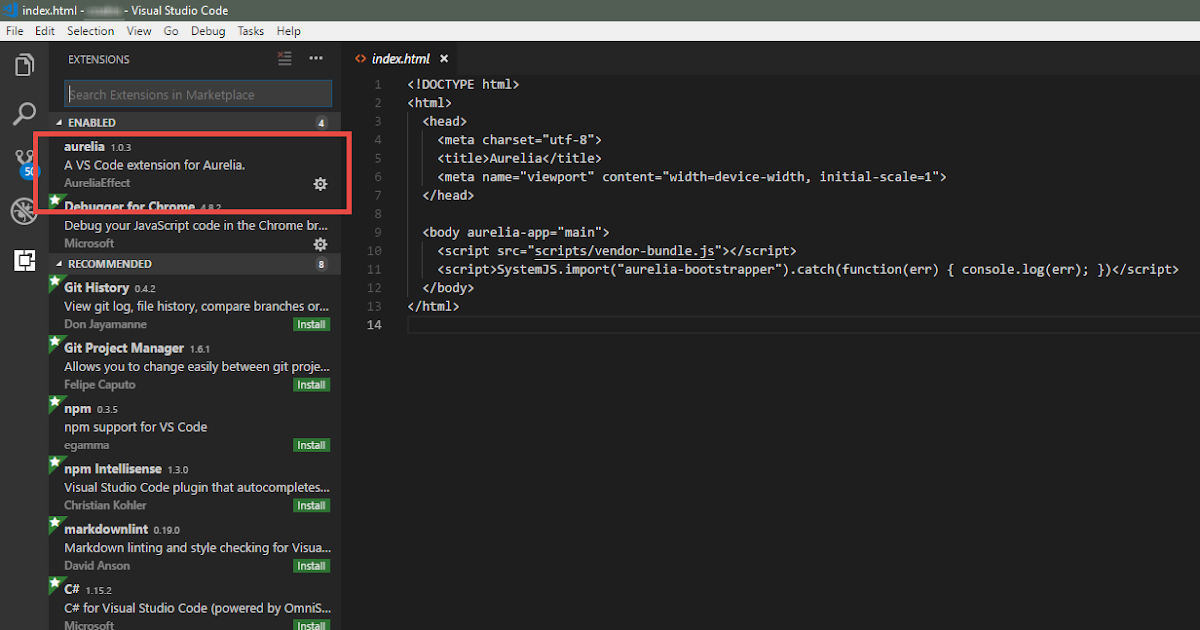Open the Debug menu

(x=208, y=31)
